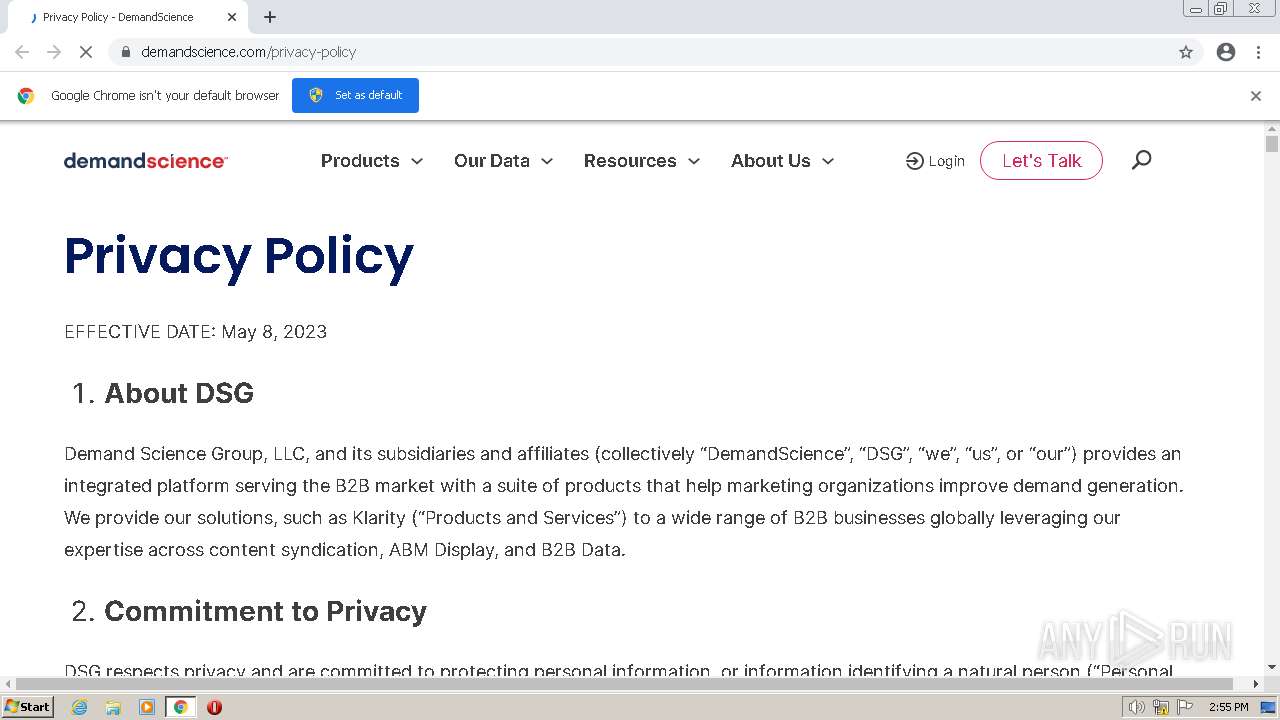The width and height of the screenshot is (1280, 720).
Task: Click the horizontal scrollbar
Action: [x=625, y=684]
